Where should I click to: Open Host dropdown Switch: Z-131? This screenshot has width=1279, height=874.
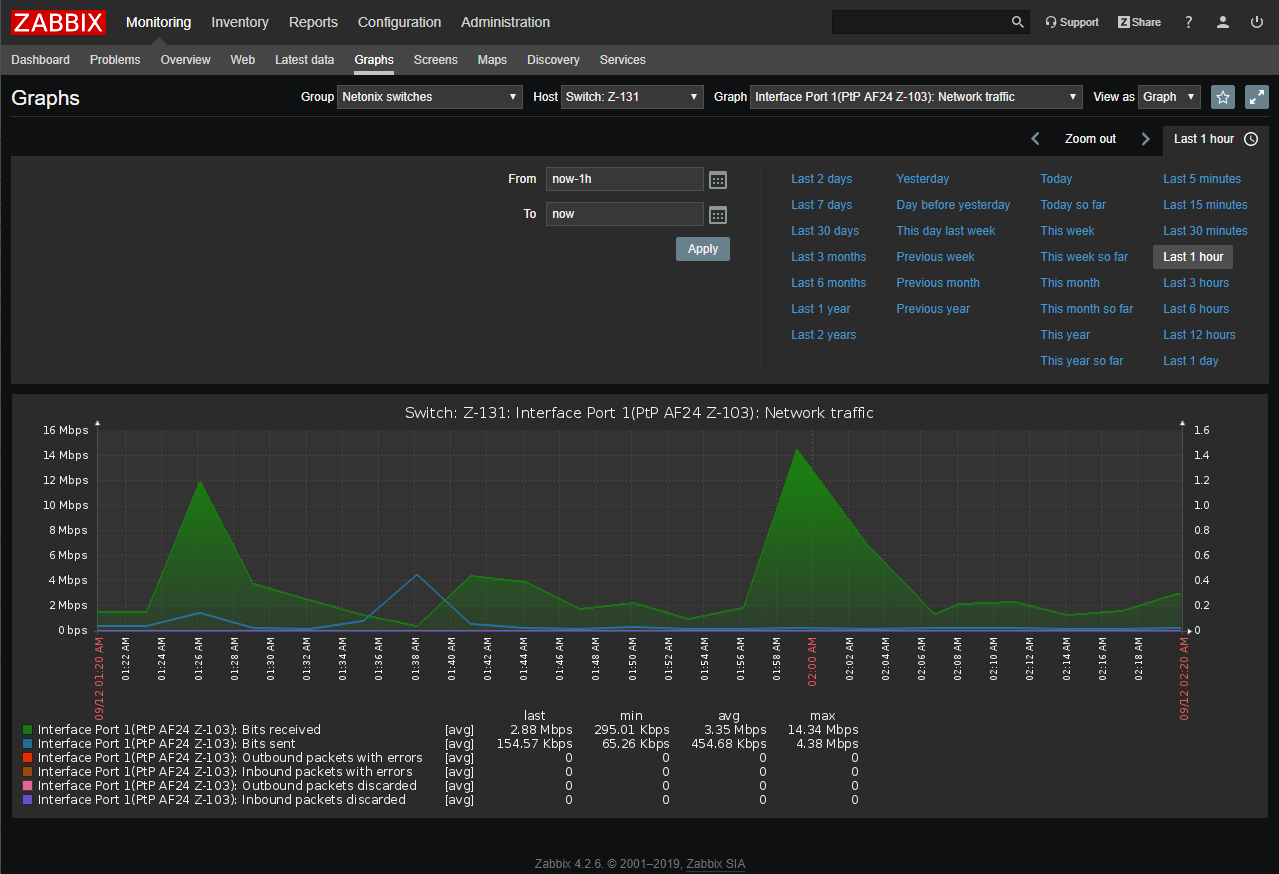click(632, 97)
